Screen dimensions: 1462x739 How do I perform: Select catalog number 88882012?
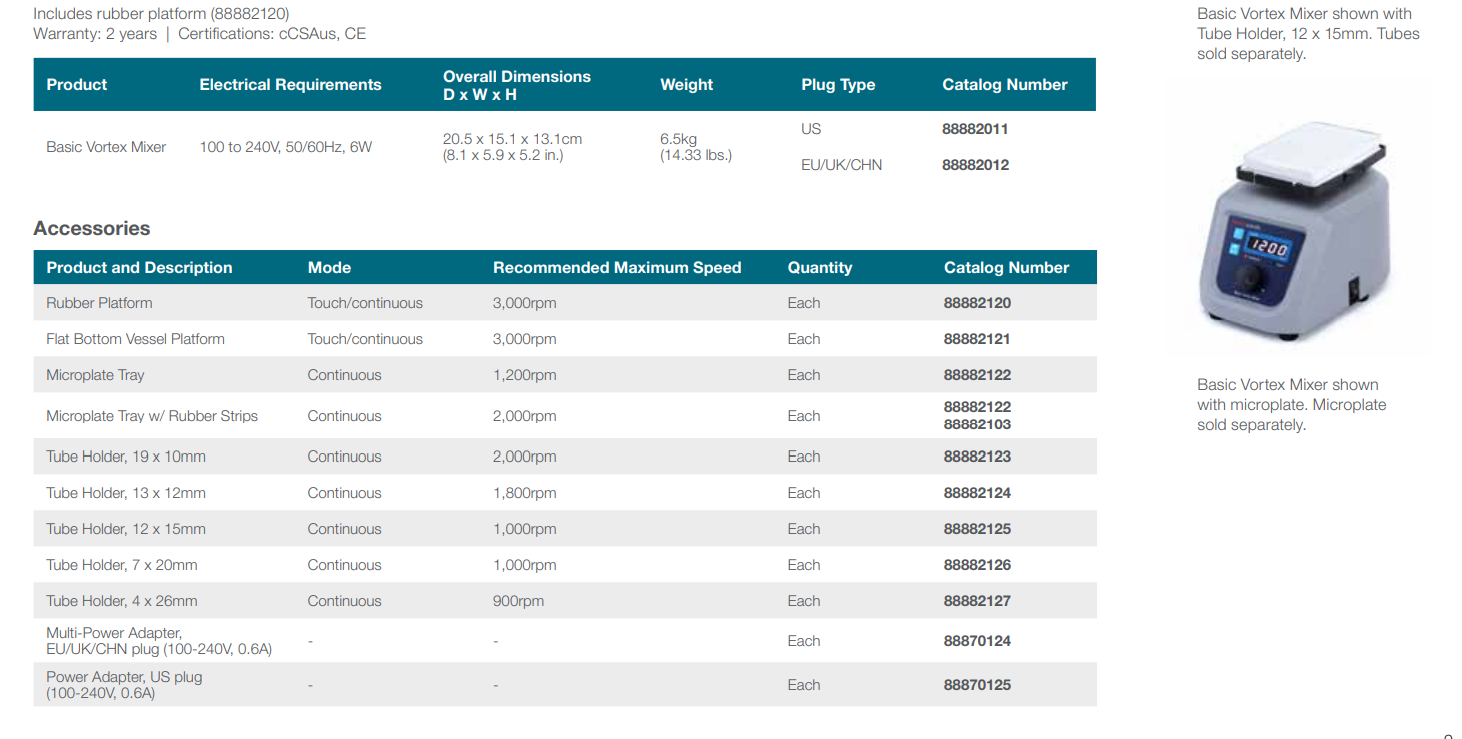[975, 165]
